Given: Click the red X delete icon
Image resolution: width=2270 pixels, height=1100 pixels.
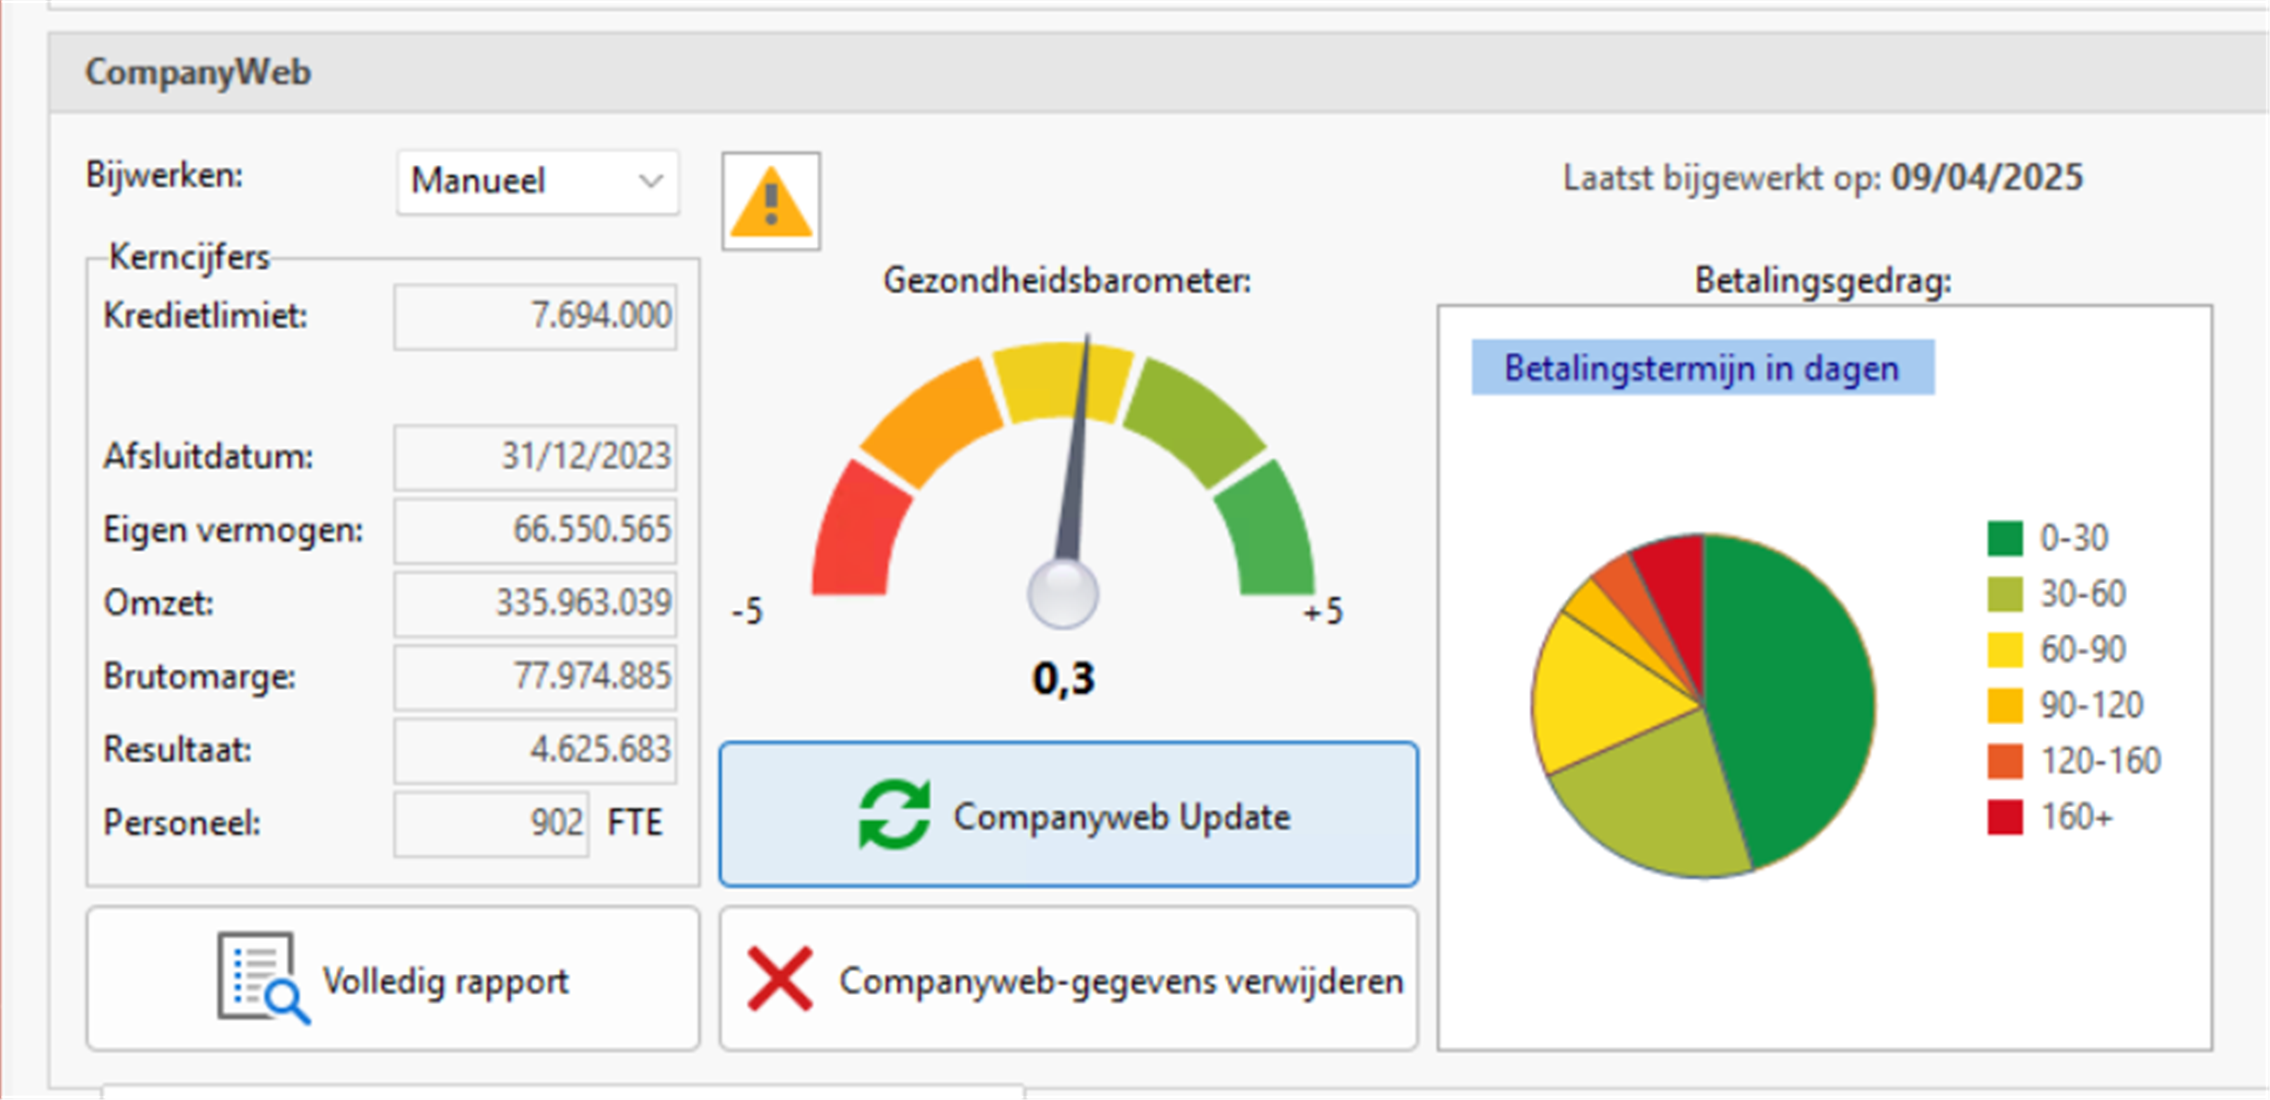Looking at the screenshot, I should click(x=780, y=979).
